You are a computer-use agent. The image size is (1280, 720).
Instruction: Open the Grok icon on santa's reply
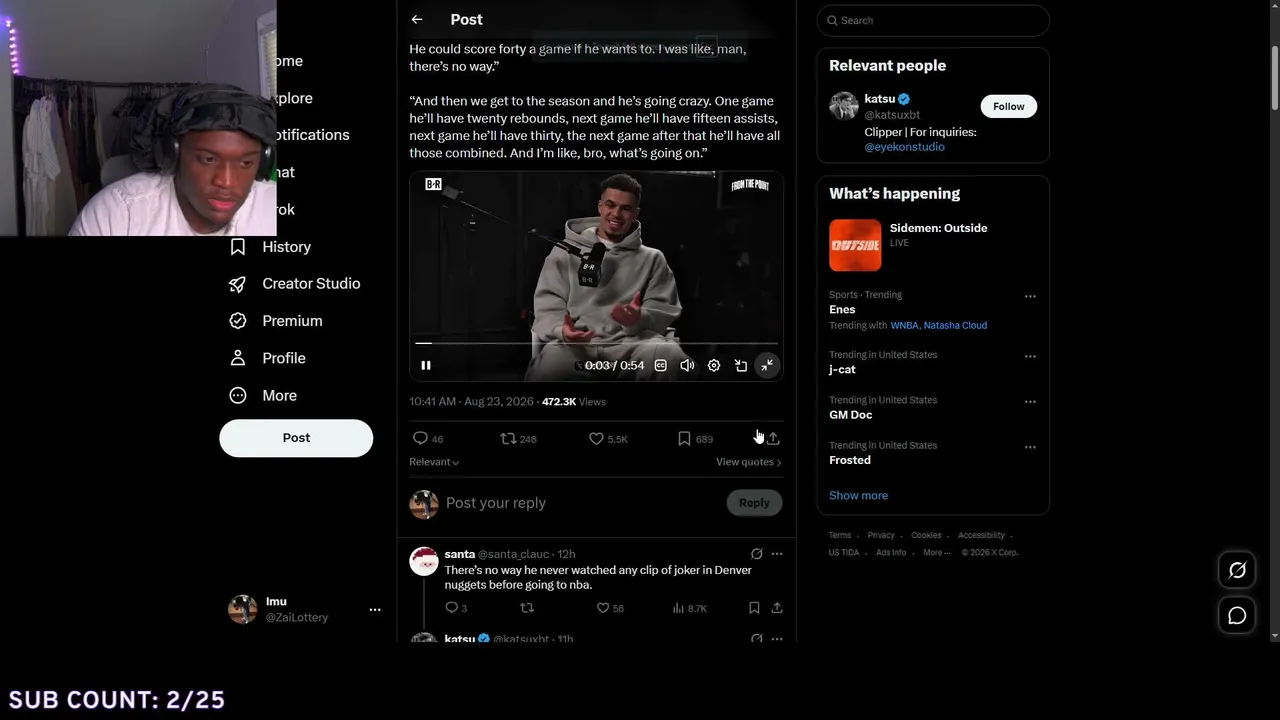coord(757,554)
